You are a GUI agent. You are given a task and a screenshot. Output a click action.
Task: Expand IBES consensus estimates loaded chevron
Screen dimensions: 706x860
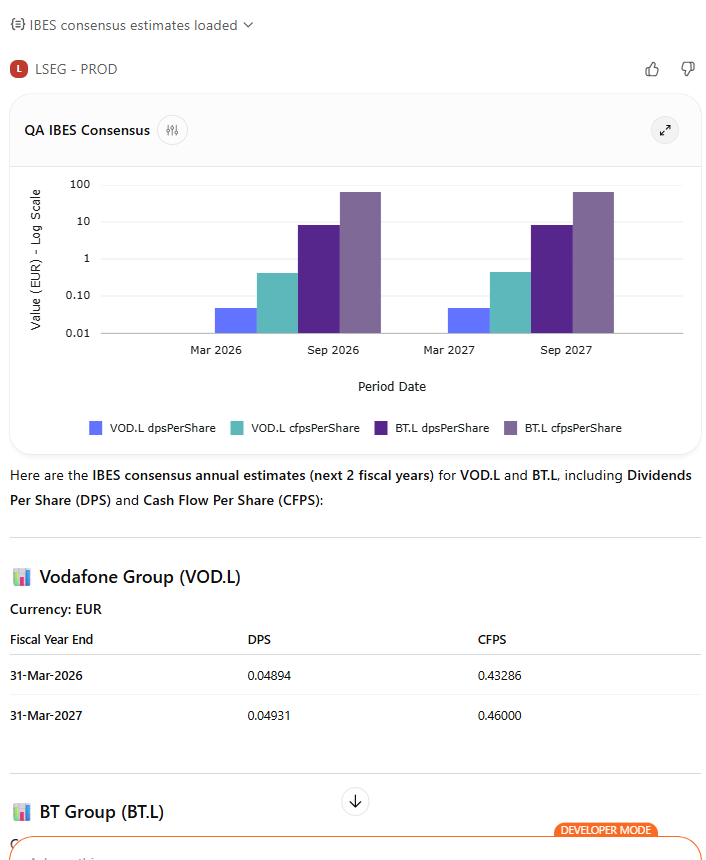tap(248, 25)
